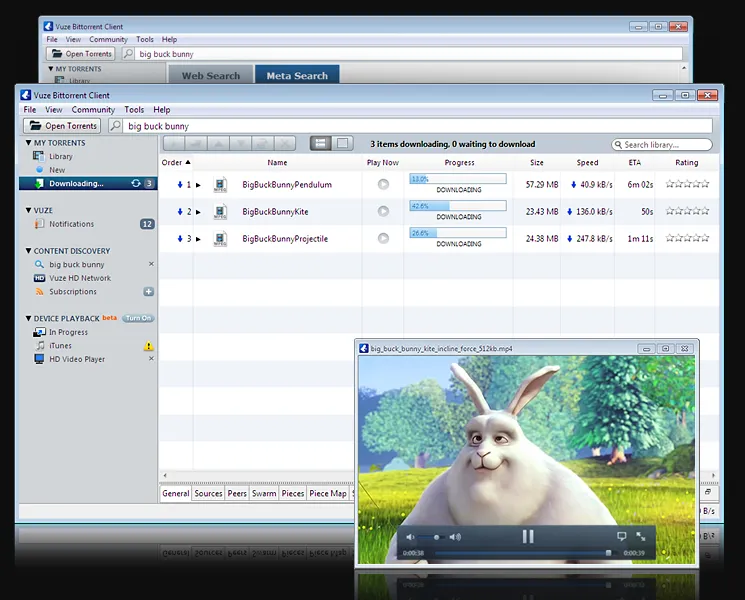Sort by the Name column header
Image resolution: width=745 pixels, height=600 pixels.
pos(277,162)
